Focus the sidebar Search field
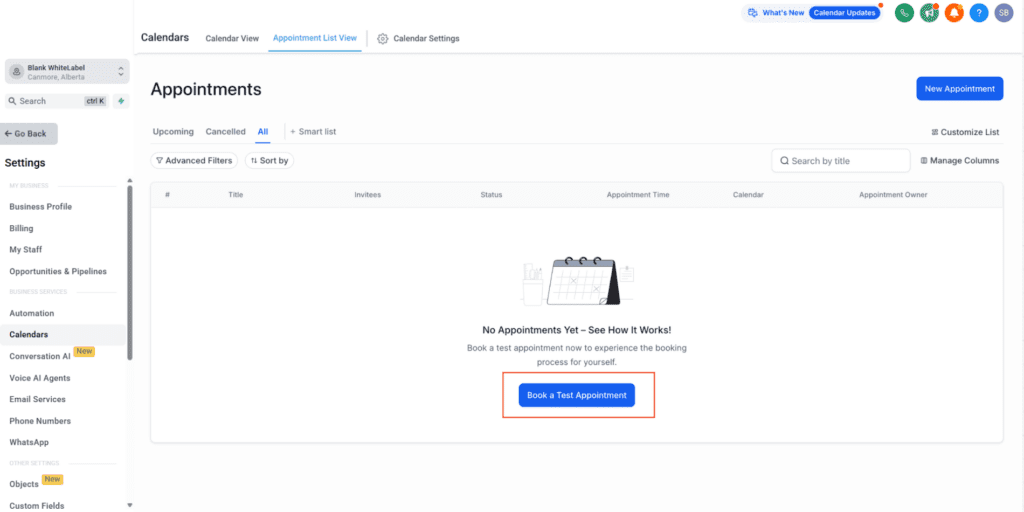The image size is (1024, 512). point(56,101)
